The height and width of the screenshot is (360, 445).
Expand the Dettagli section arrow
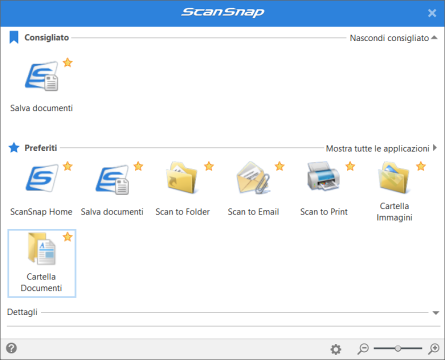click(x=436, y=313)
